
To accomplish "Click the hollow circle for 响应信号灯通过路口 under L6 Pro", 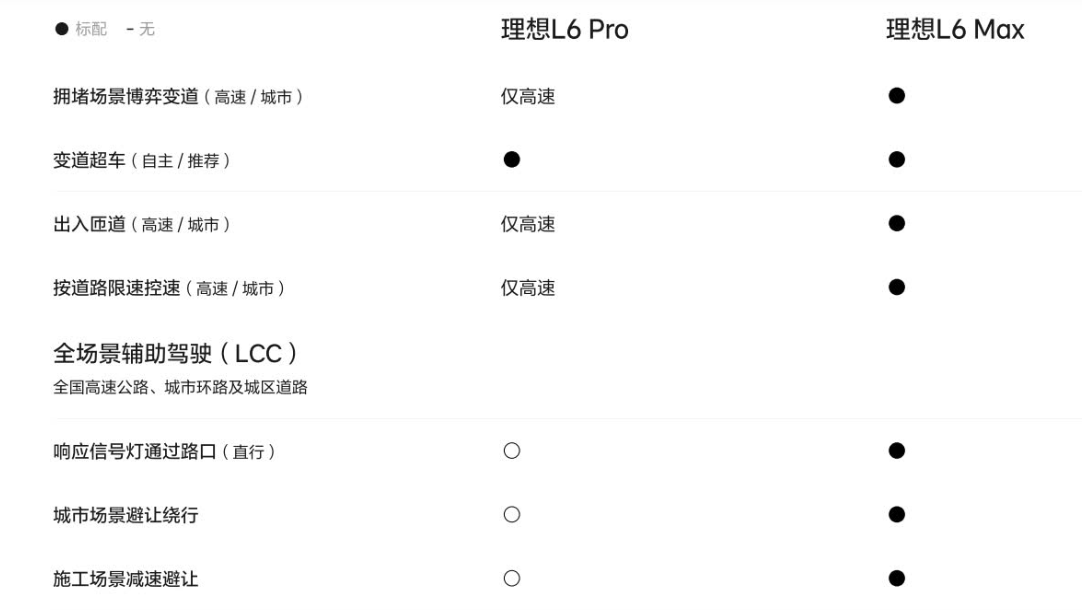I will tap(512, 451).
